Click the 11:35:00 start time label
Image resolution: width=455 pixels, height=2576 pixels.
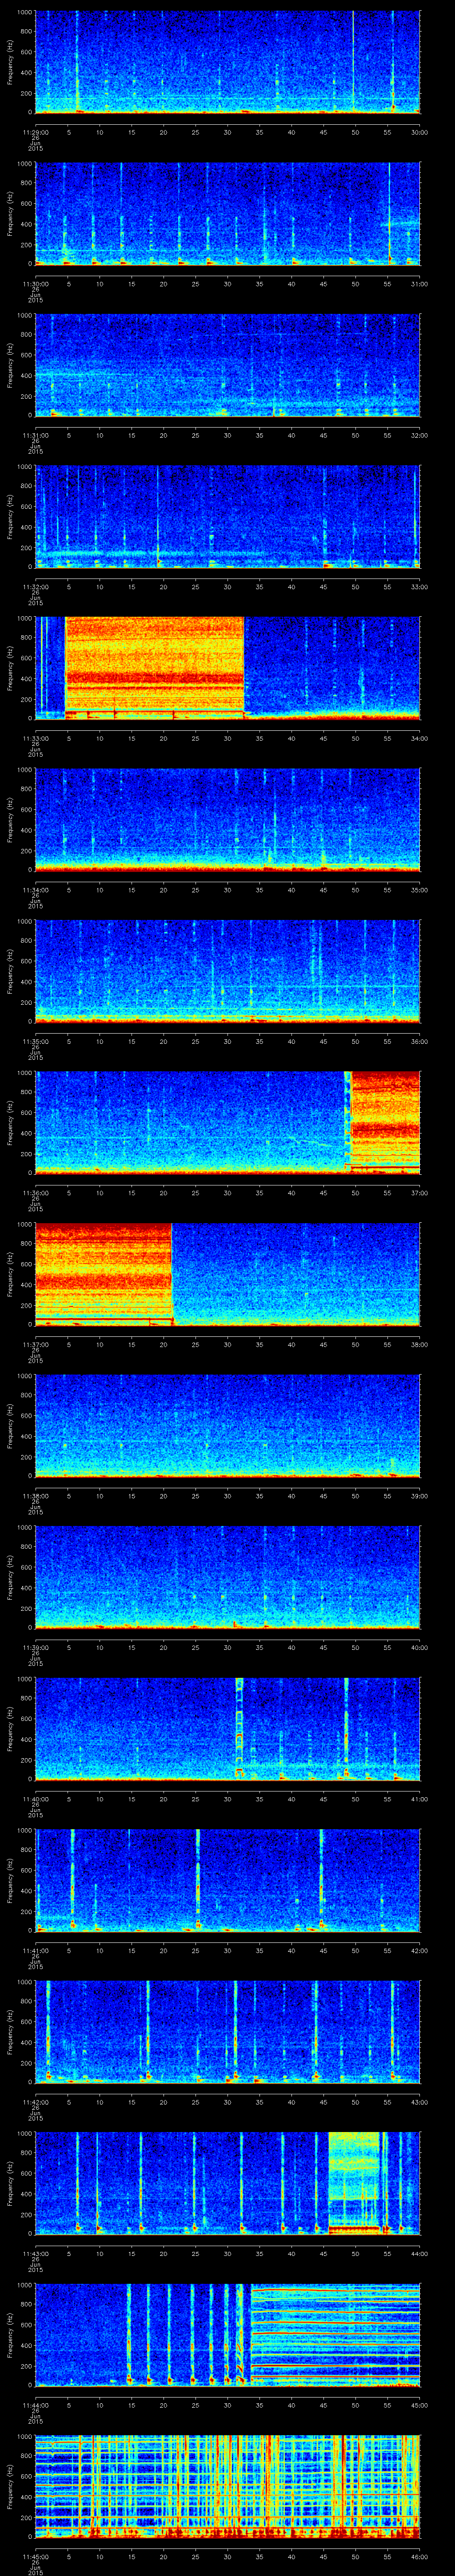click(x=35, y=1041)
